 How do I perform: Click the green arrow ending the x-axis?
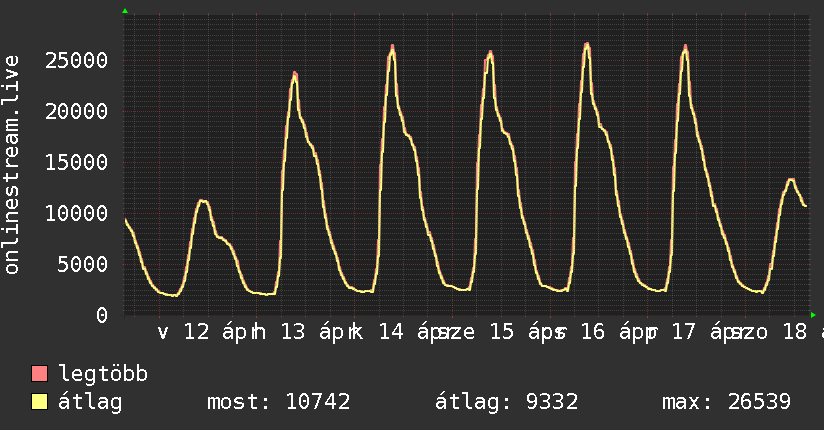812,314
